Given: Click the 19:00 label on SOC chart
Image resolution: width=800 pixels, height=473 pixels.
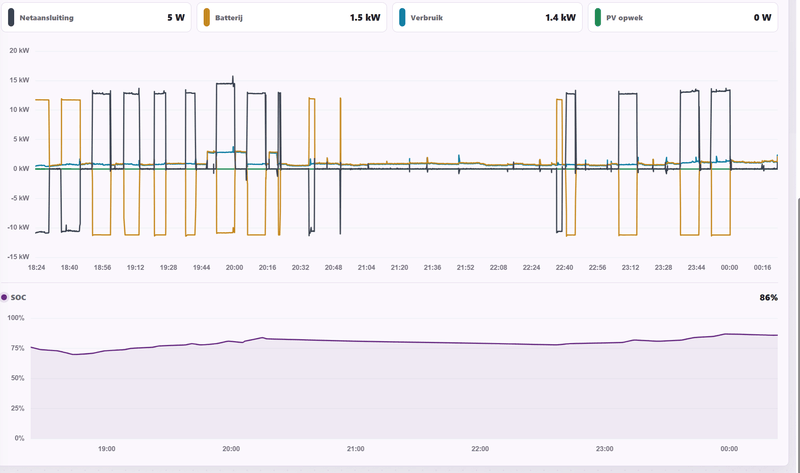Looking at the screenshot, I should pos(107,449).
